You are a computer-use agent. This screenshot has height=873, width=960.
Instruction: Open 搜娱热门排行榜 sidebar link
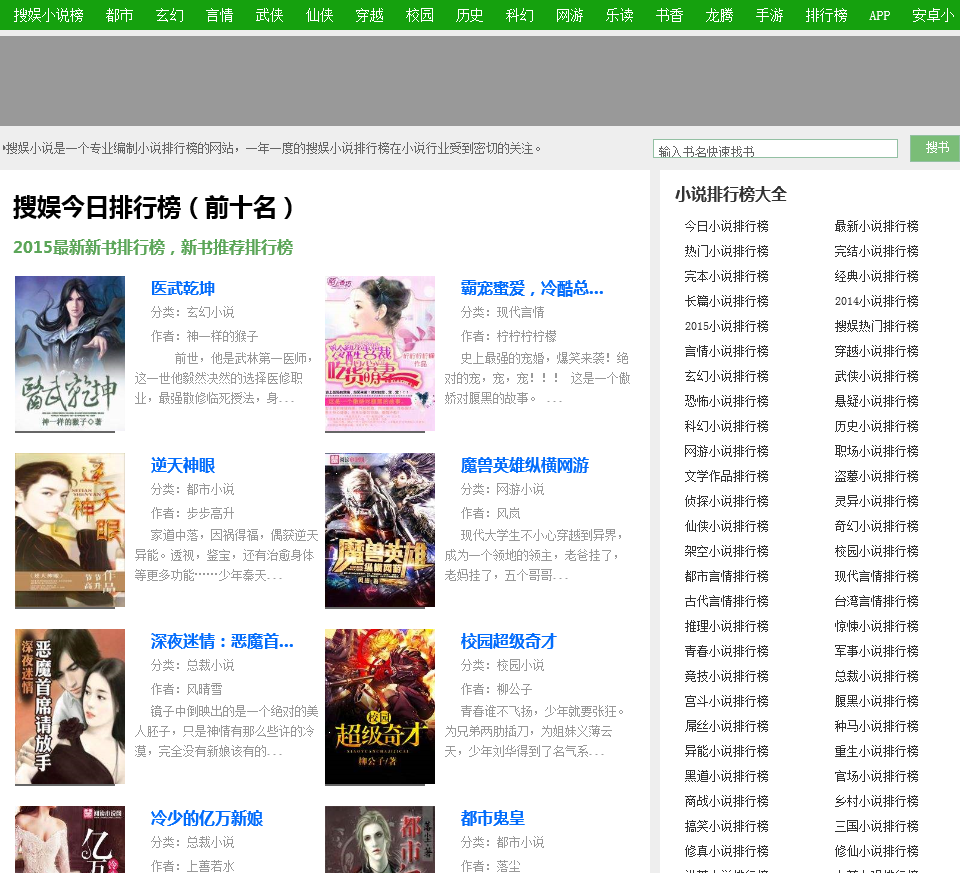point(876,326)
